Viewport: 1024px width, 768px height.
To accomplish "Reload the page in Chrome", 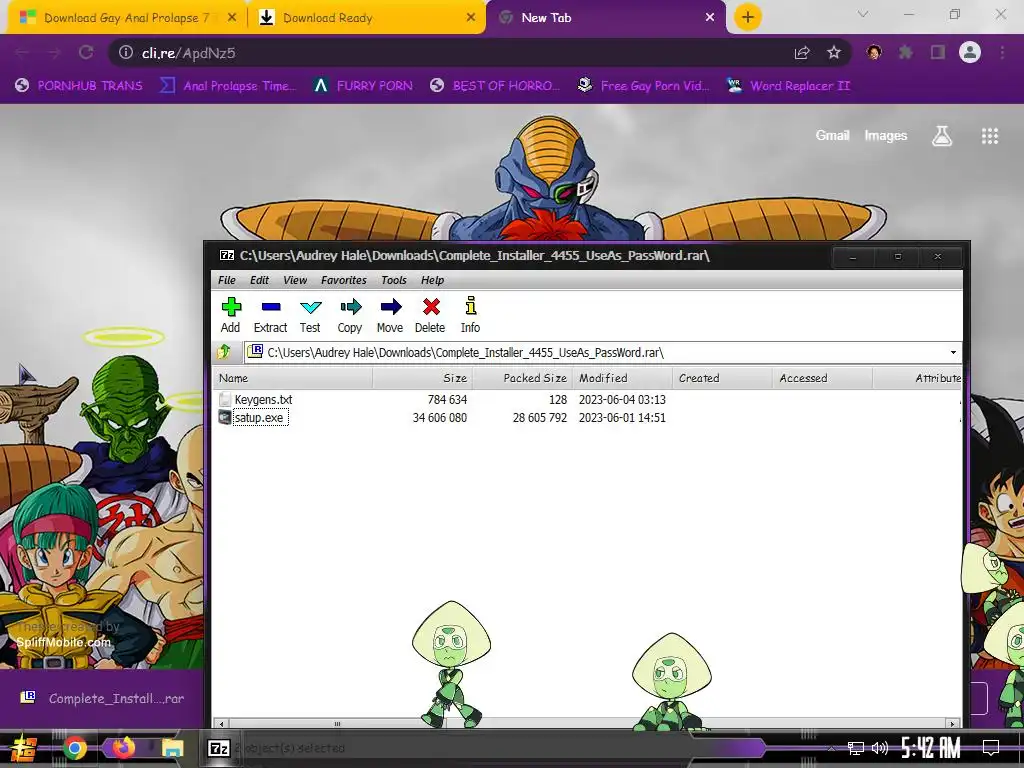I will click(x=86, y=53).
